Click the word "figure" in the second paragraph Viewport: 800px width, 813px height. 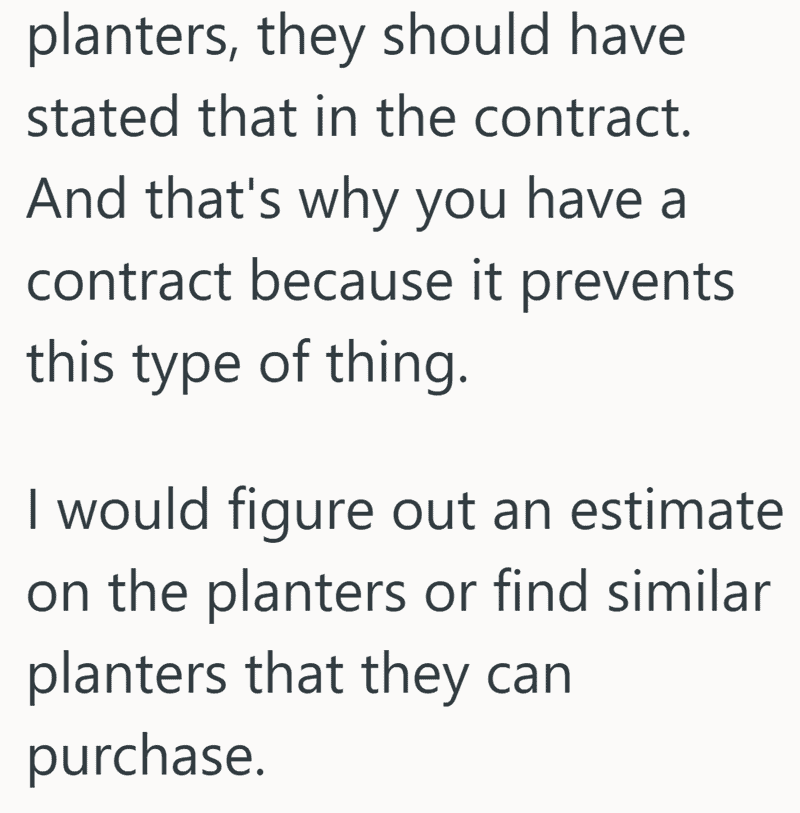301,513
